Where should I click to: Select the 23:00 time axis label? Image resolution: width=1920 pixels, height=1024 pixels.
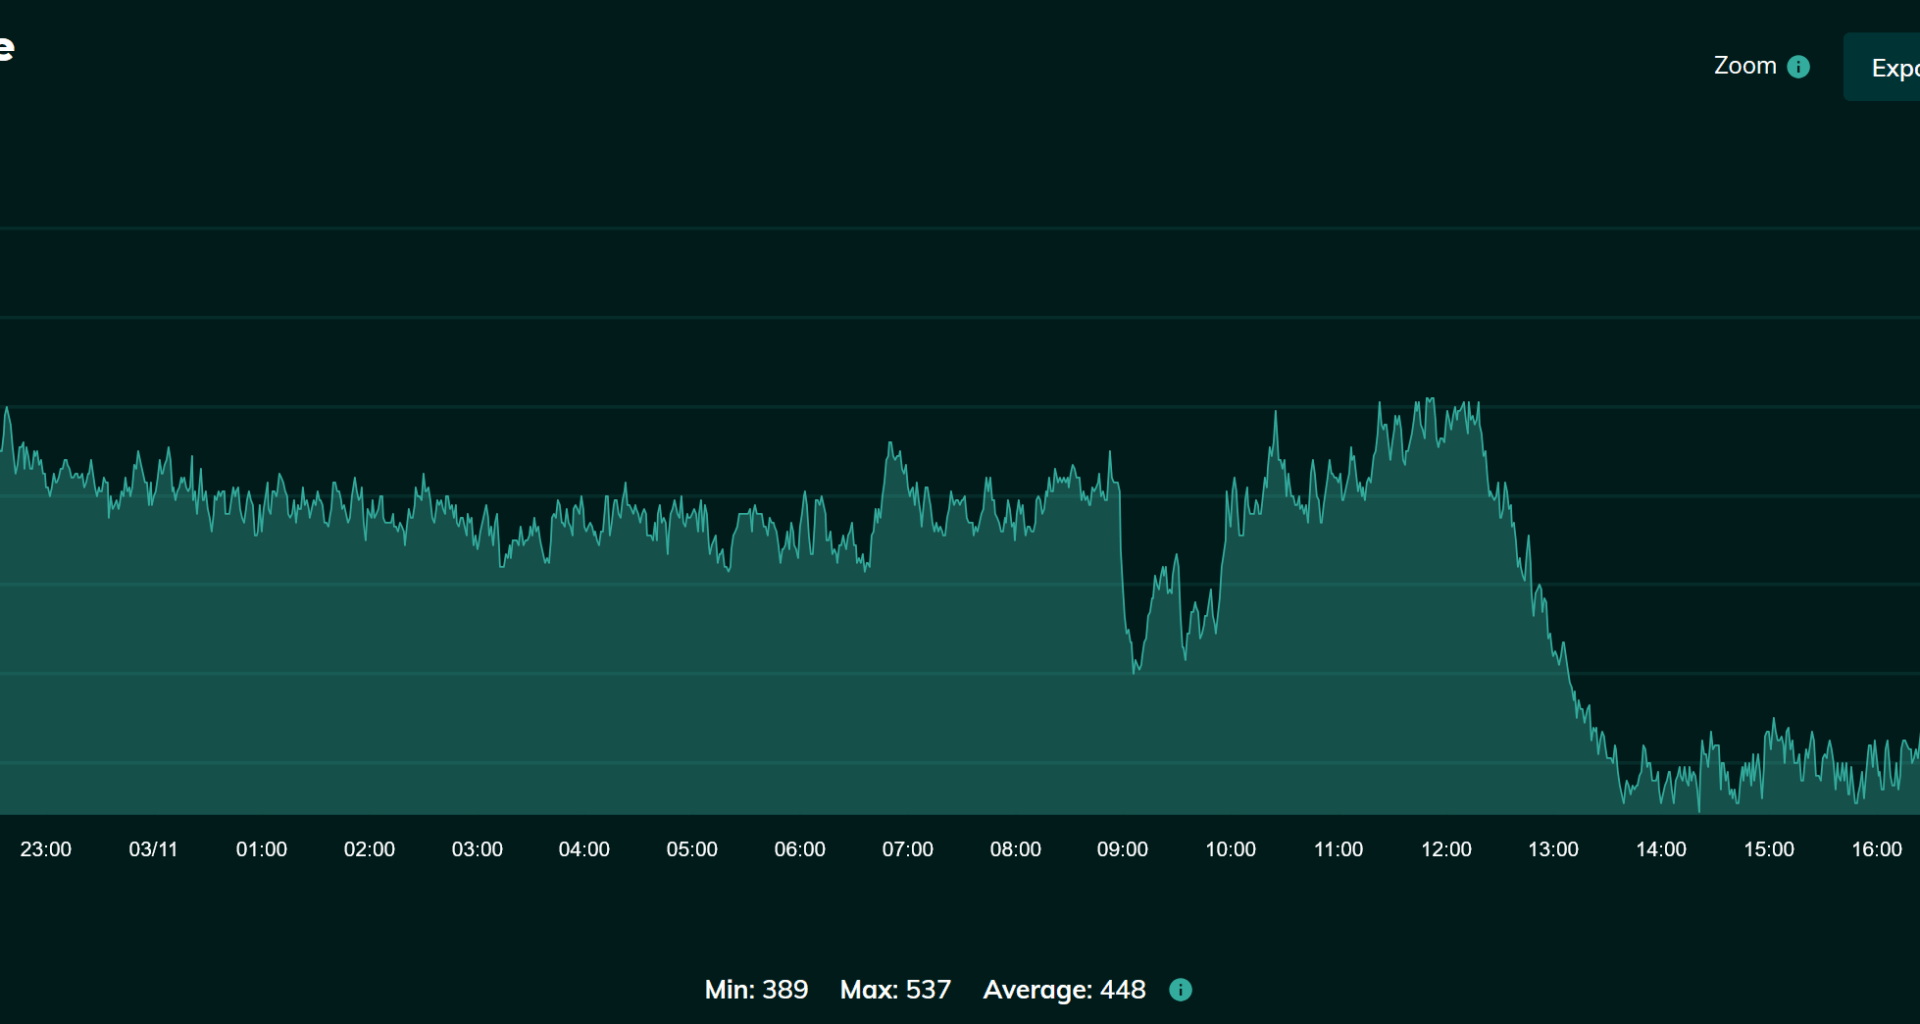tap(46, 849)
